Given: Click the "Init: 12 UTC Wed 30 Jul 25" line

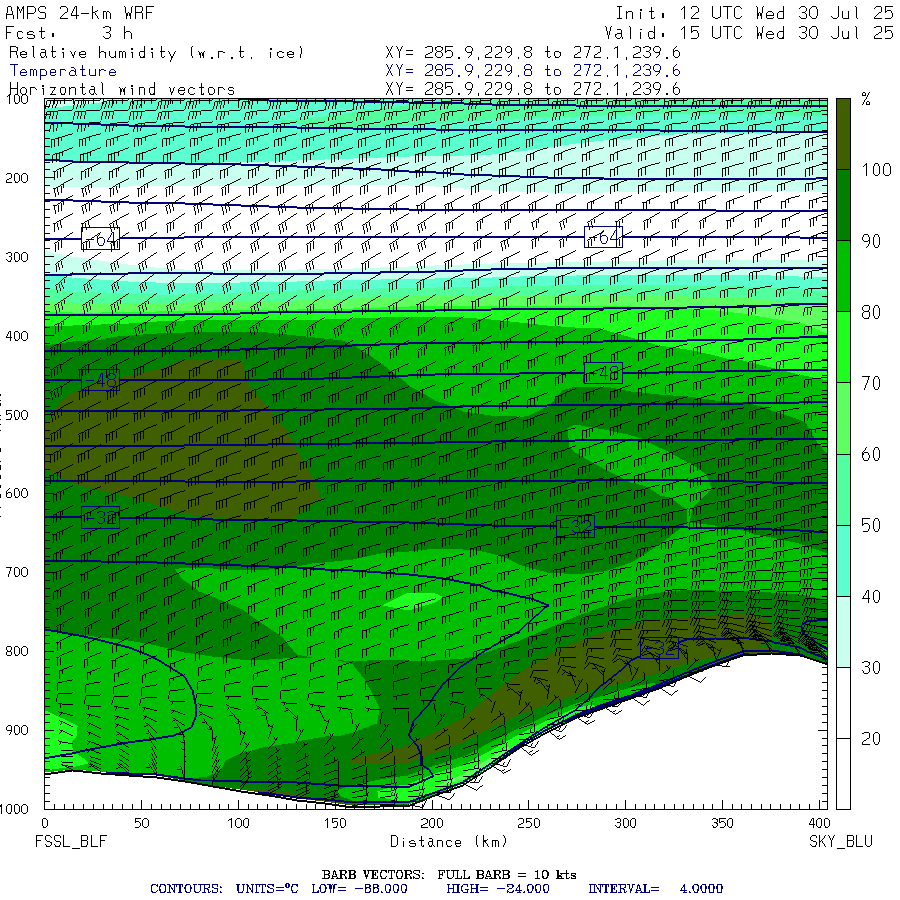Looking at the screenshot, I should point(754,13).
